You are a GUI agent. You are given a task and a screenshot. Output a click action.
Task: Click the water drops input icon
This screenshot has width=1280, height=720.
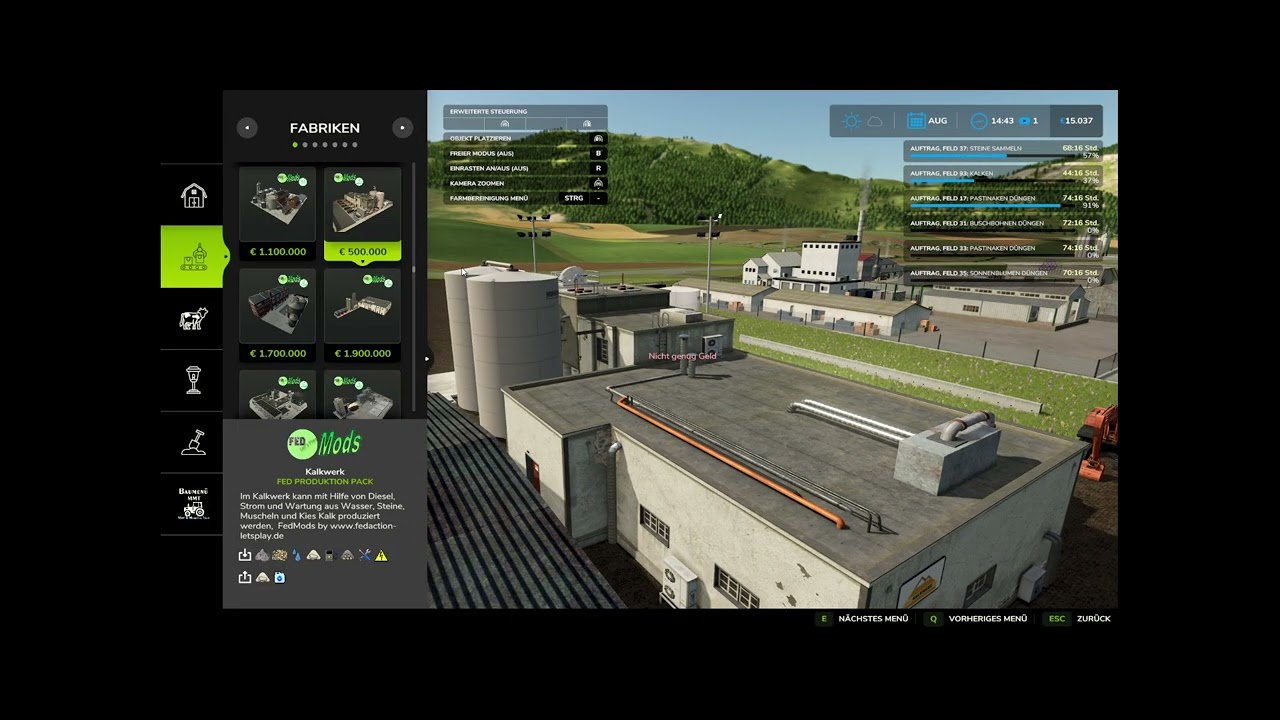coord(296,555)
